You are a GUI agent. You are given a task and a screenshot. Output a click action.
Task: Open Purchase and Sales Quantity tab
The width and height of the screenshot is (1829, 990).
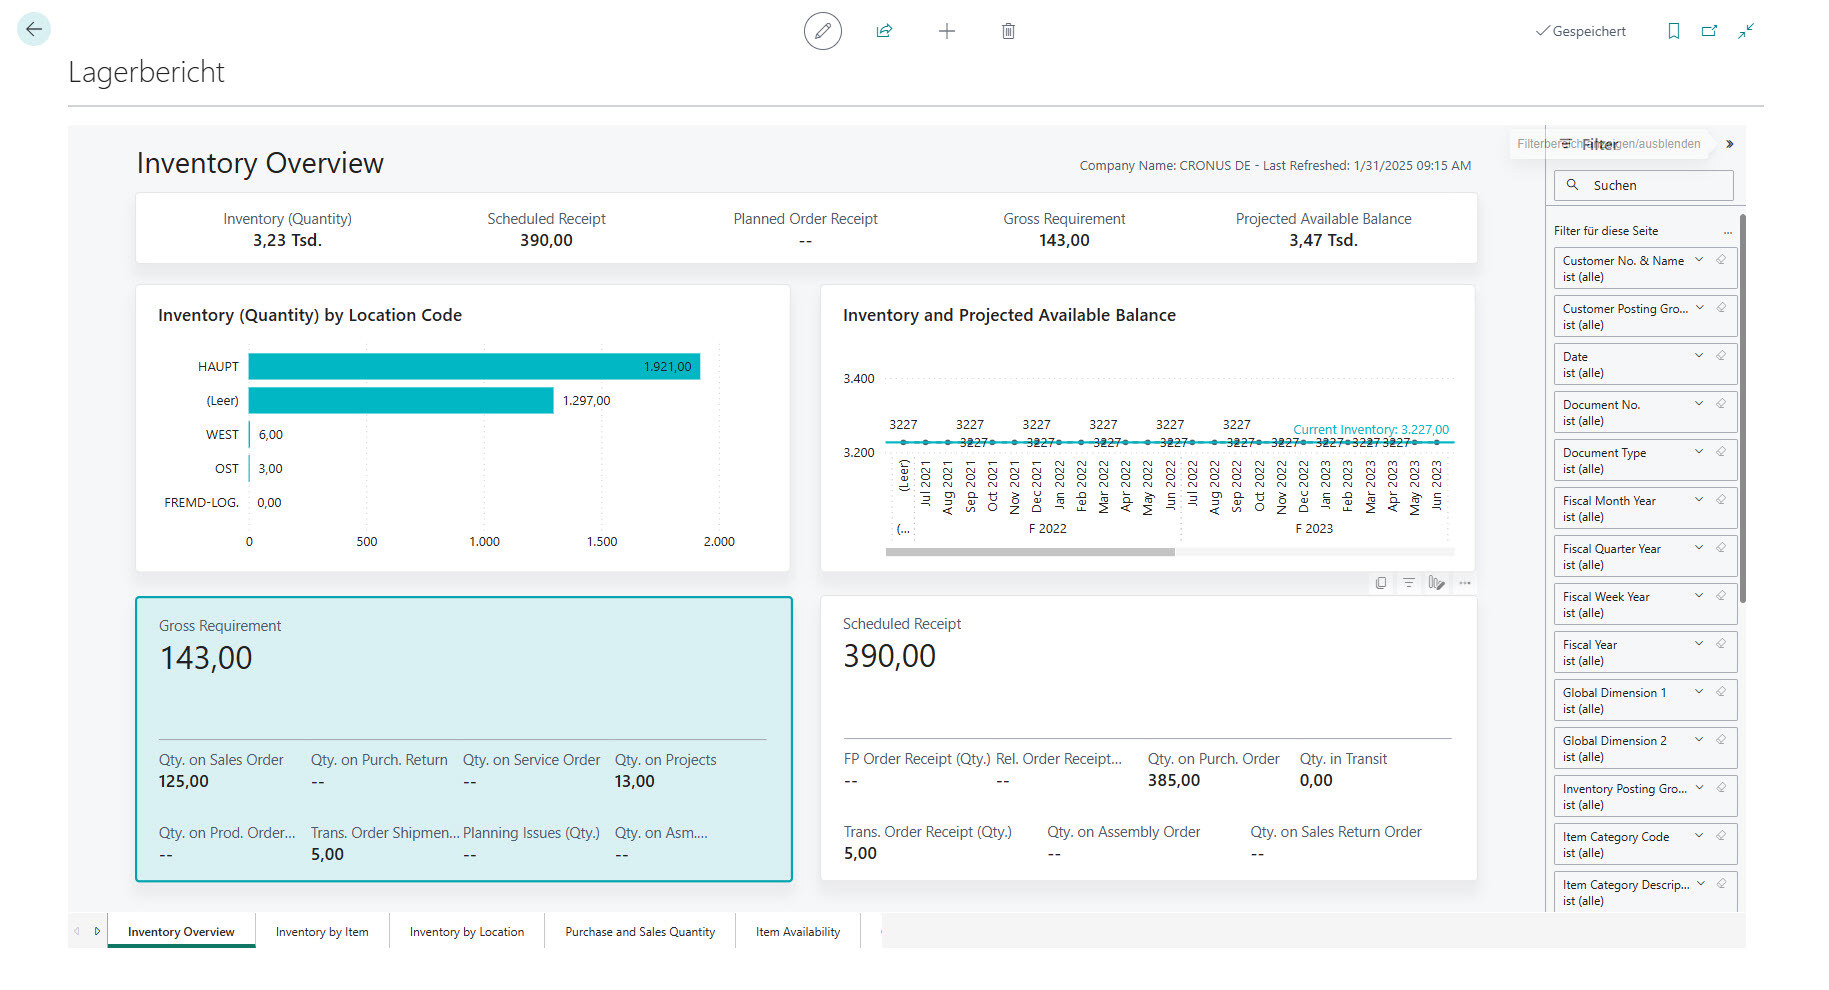click(640, 931)
